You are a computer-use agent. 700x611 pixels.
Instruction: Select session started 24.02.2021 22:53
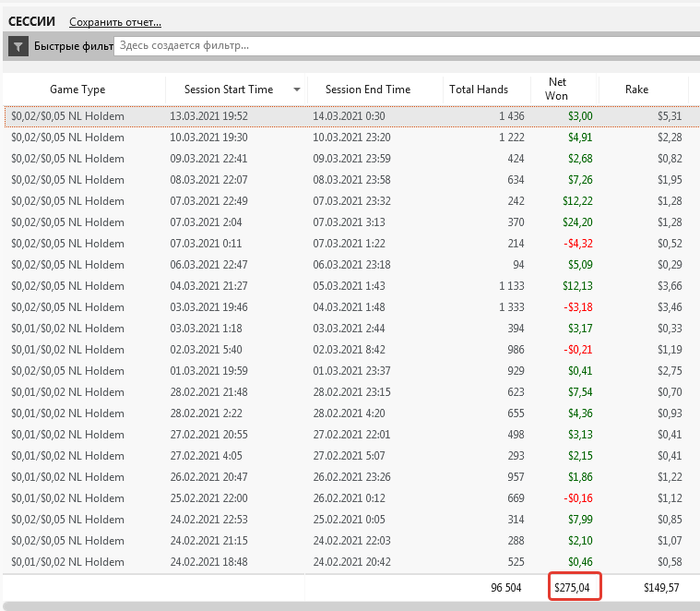click(x=352, y=520)
